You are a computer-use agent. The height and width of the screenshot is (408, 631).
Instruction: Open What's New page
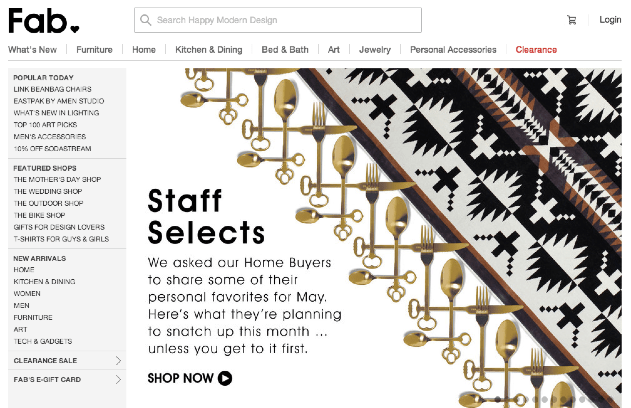[33, 49]
